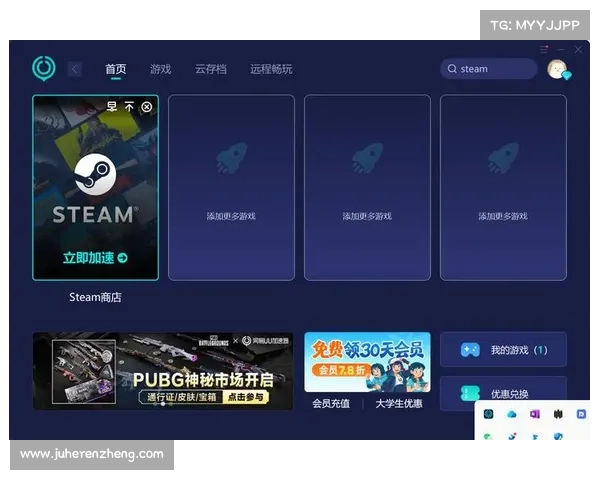Viewport: 600px width, 480px height.
Task: Open PUBG神秘市场开启 banner image
Action: tap(163, 371)
